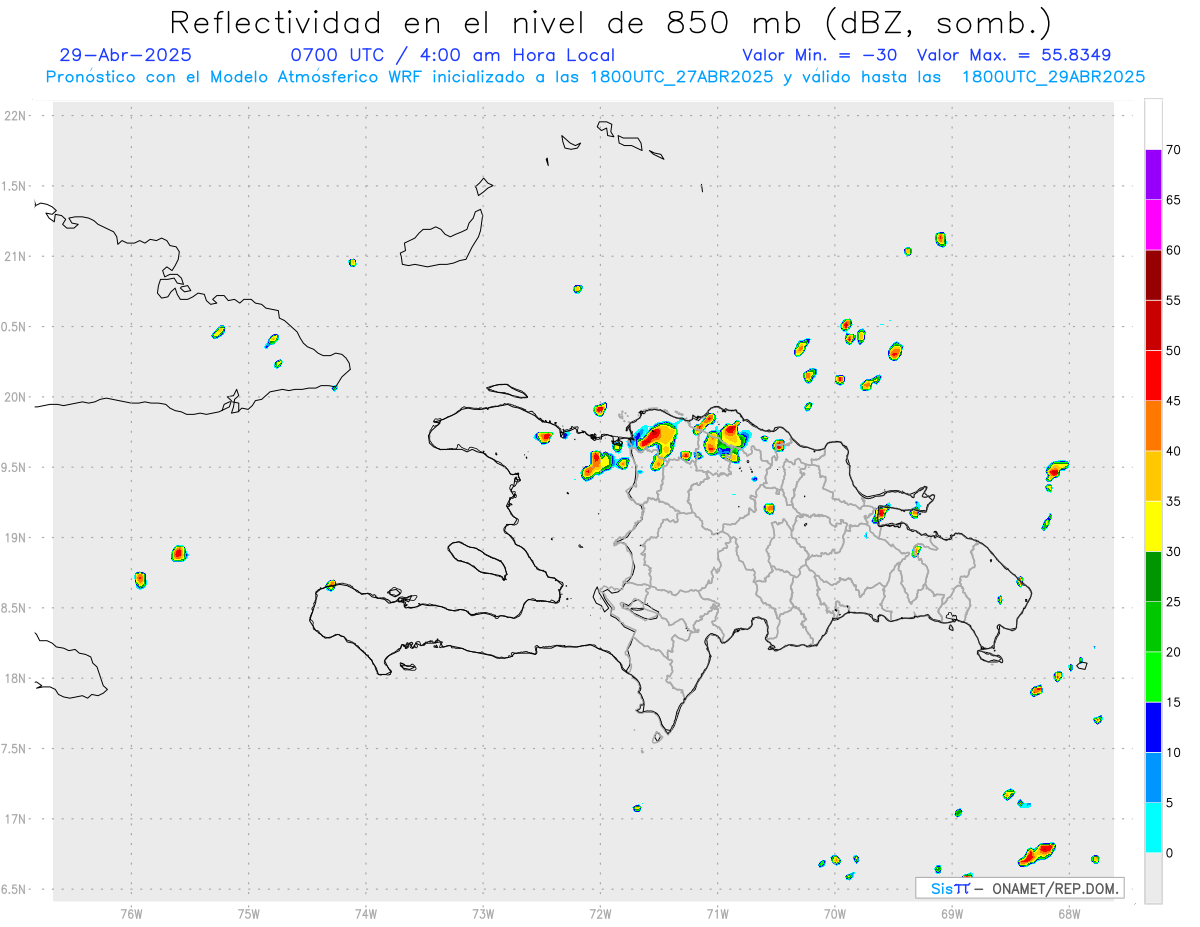Click the '22N' latitude axis label

point(15,116)
